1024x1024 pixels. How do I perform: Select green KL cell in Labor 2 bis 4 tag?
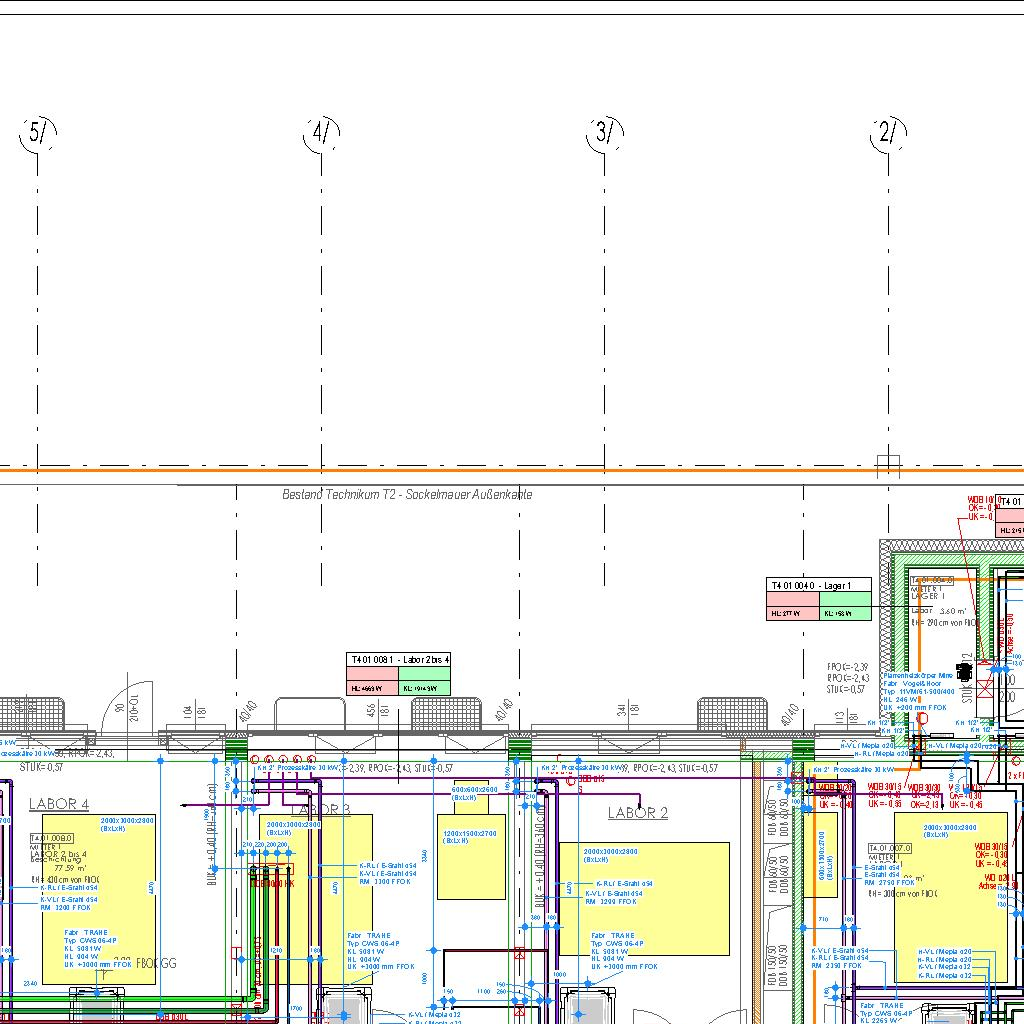[x=425, y=688]
